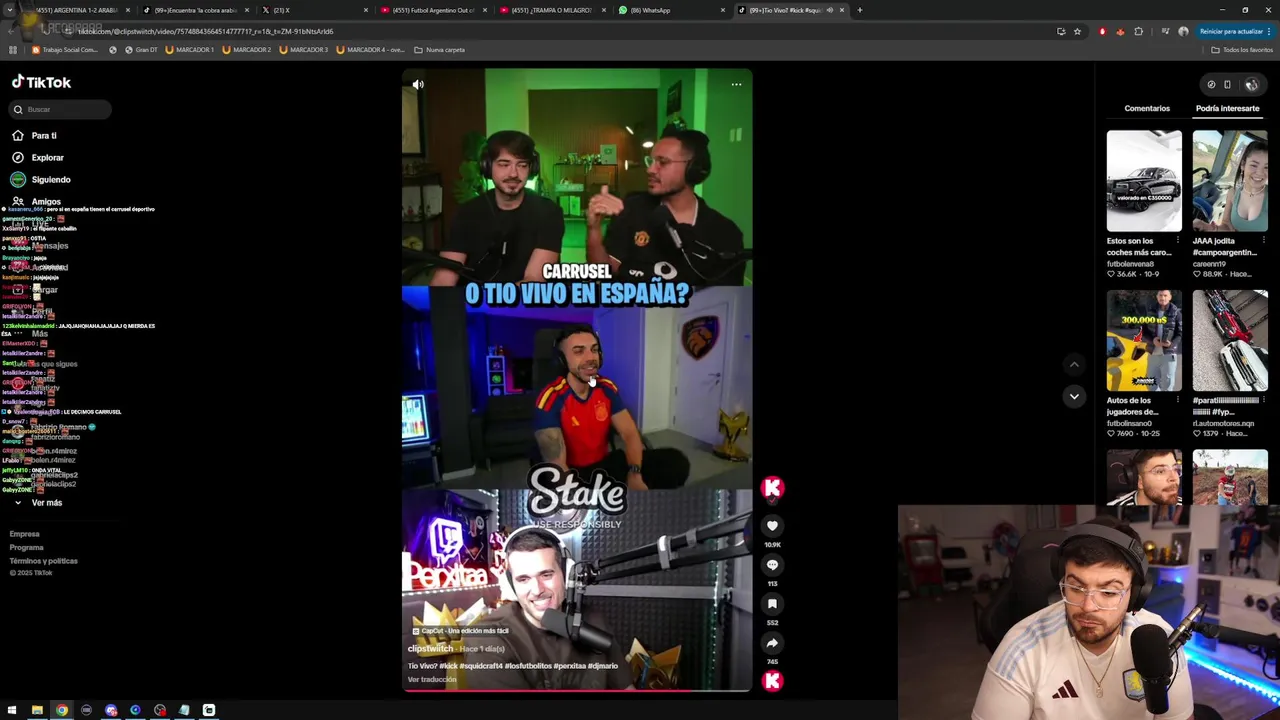Open the Trabajo Social bookmark
Screen dimensions: 1280x720
65,50
